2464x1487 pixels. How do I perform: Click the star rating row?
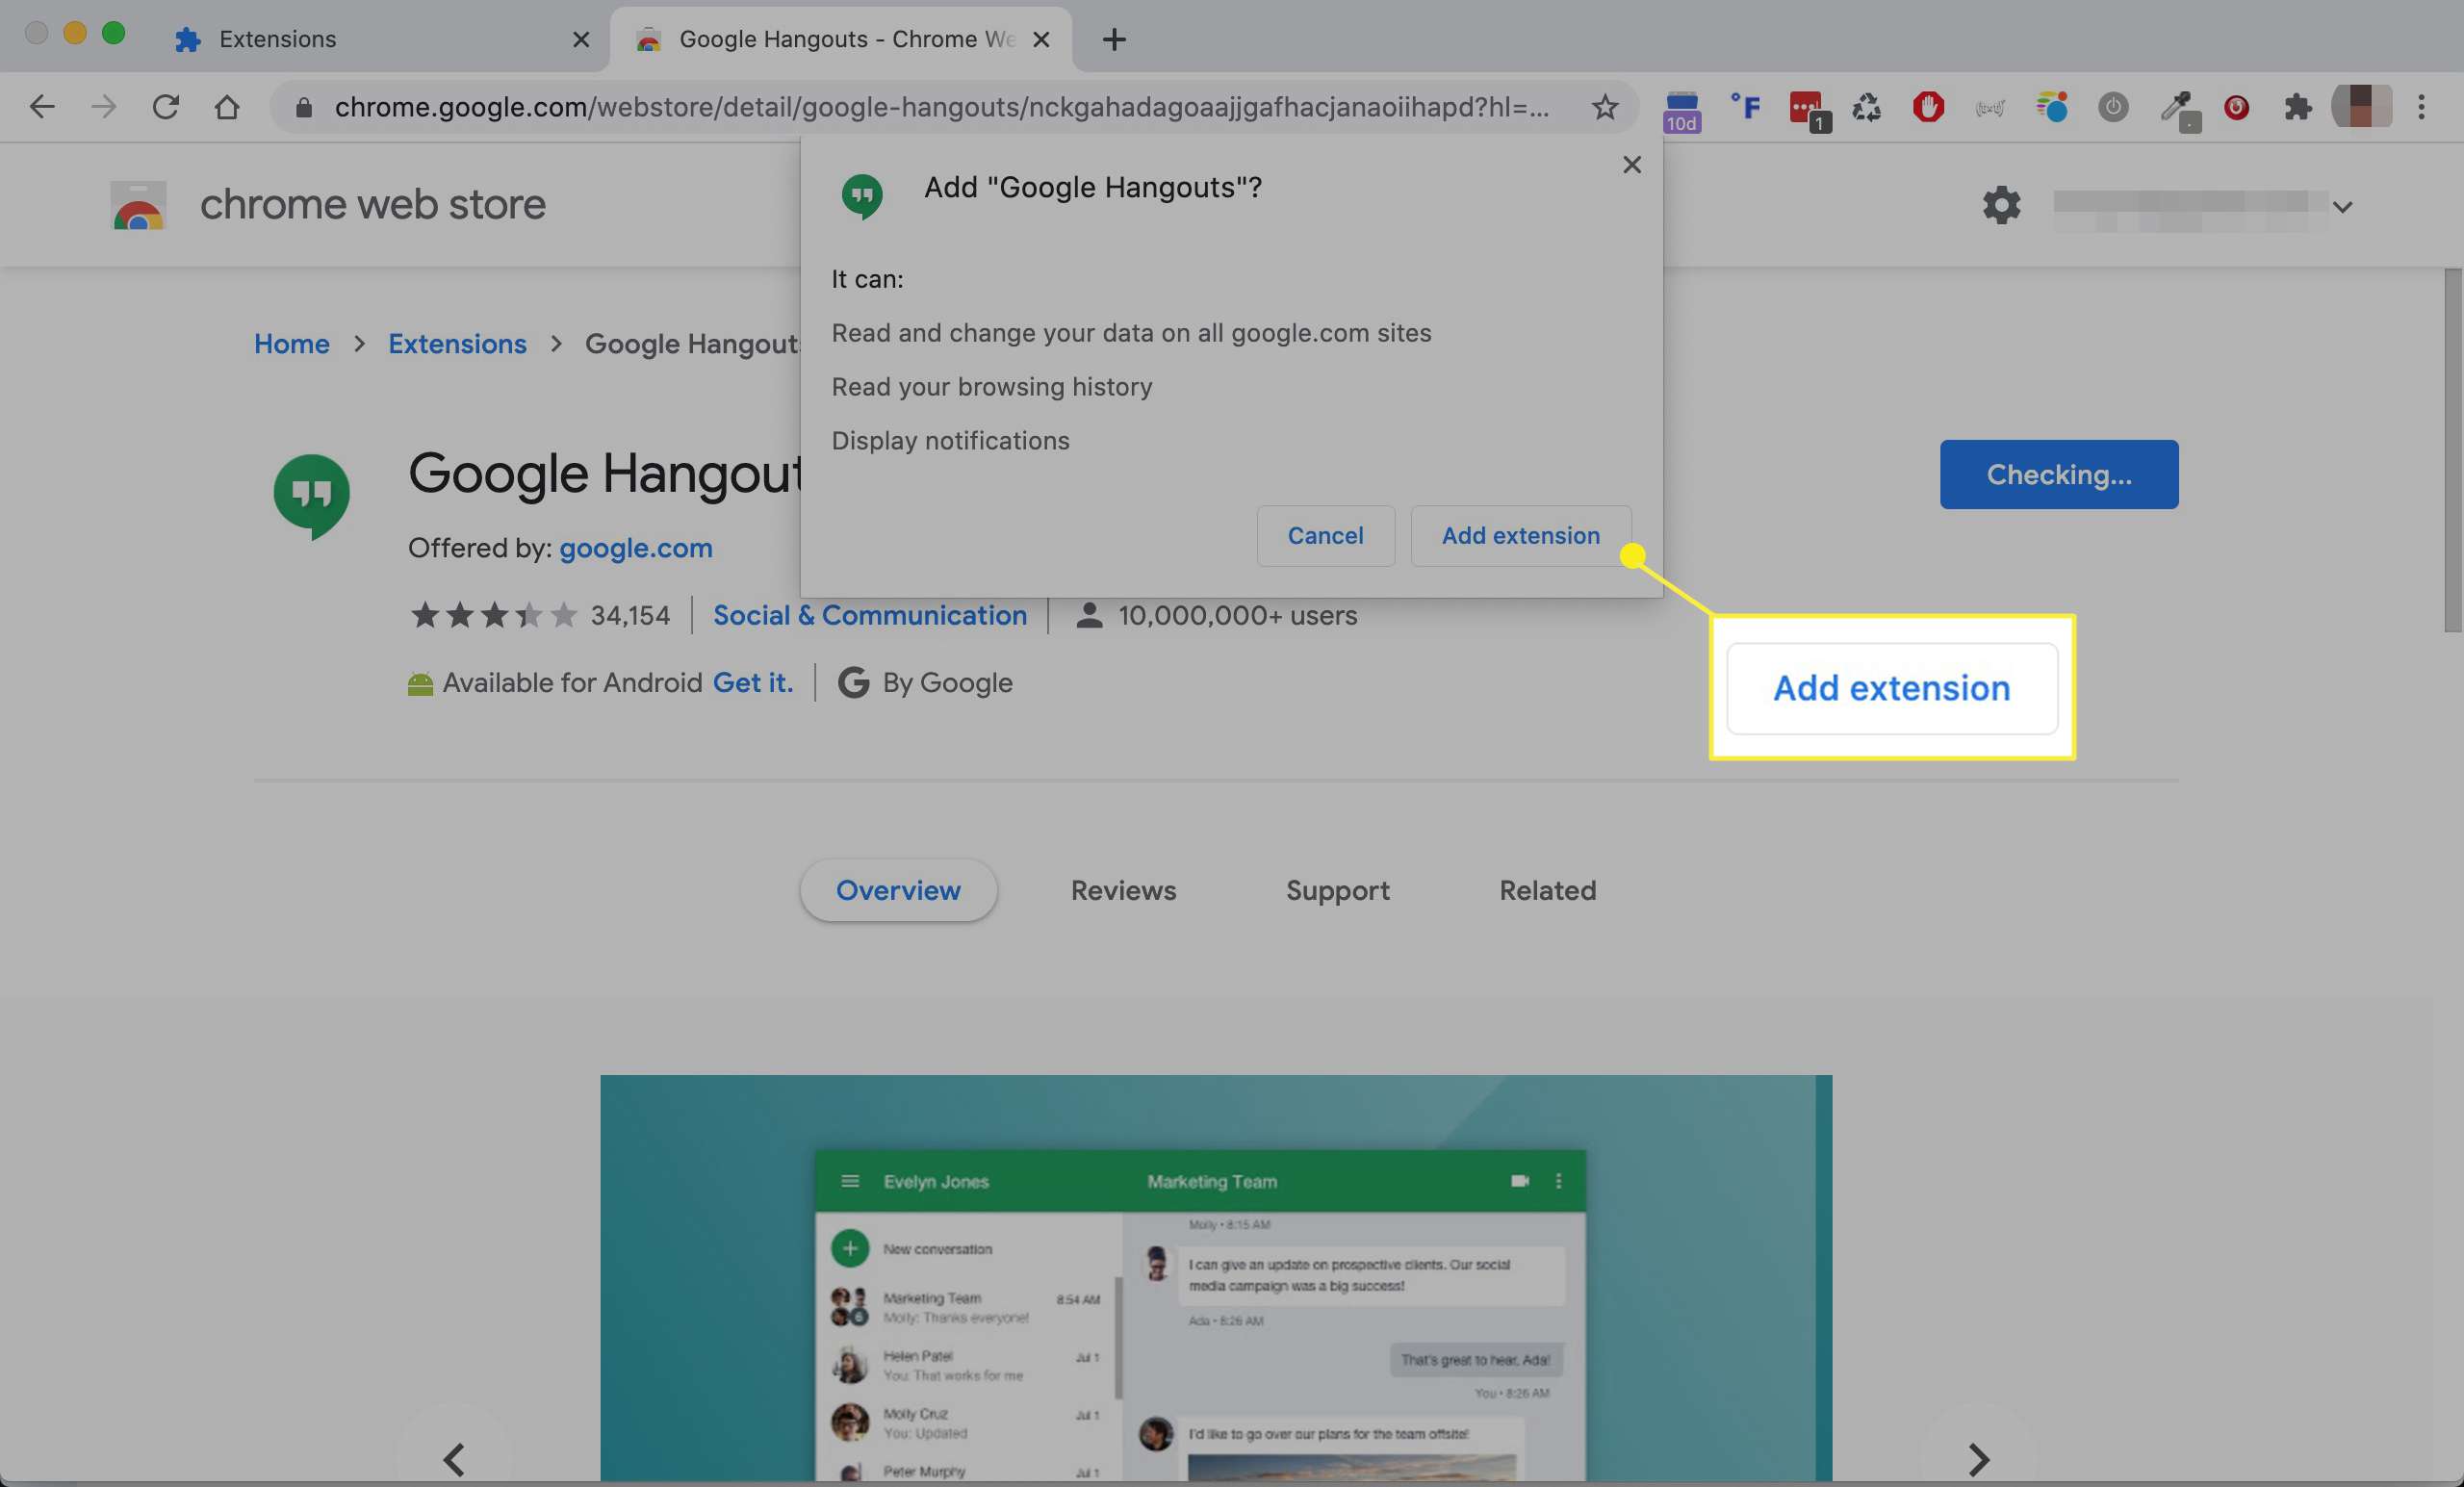(x=494, y=615)
